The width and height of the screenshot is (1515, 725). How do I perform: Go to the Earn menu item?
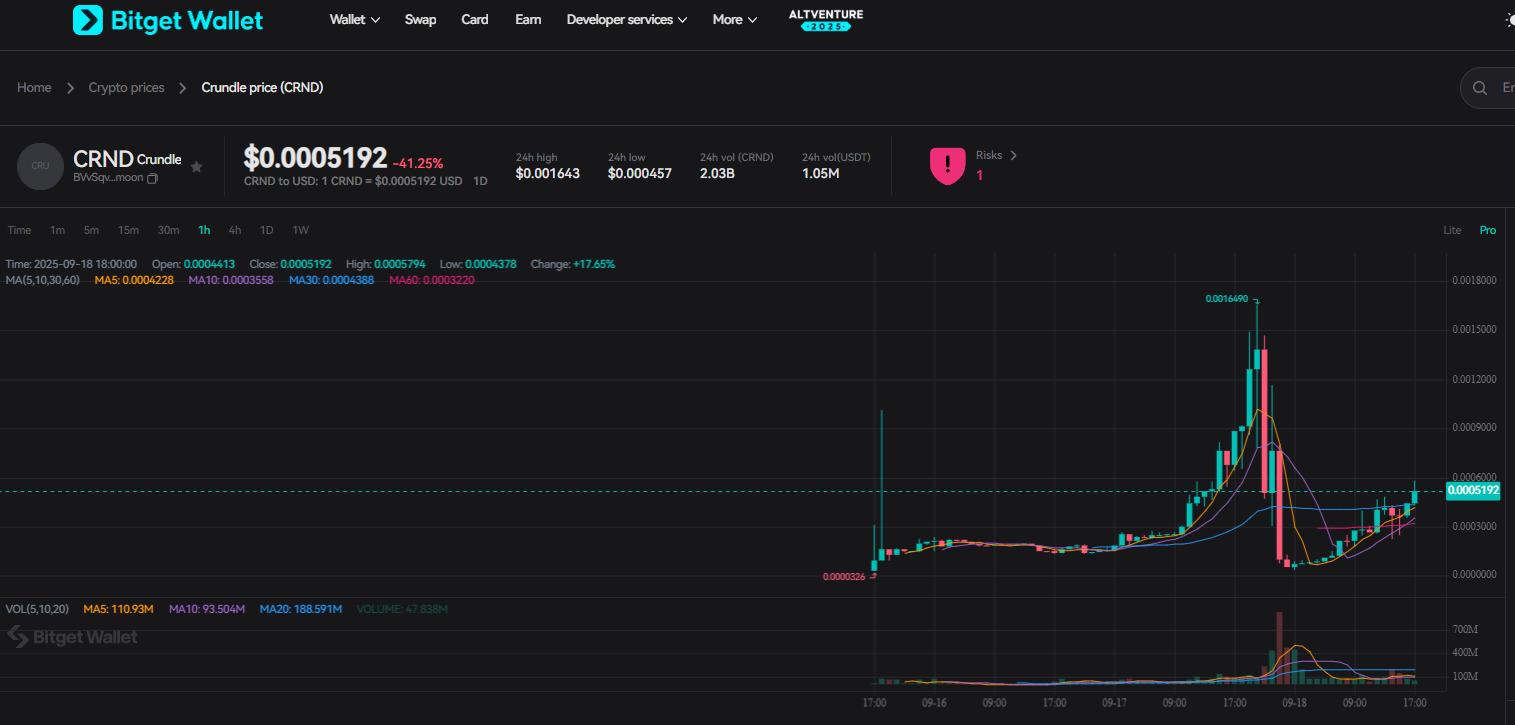pyautogui.click(x=528, y=20)
